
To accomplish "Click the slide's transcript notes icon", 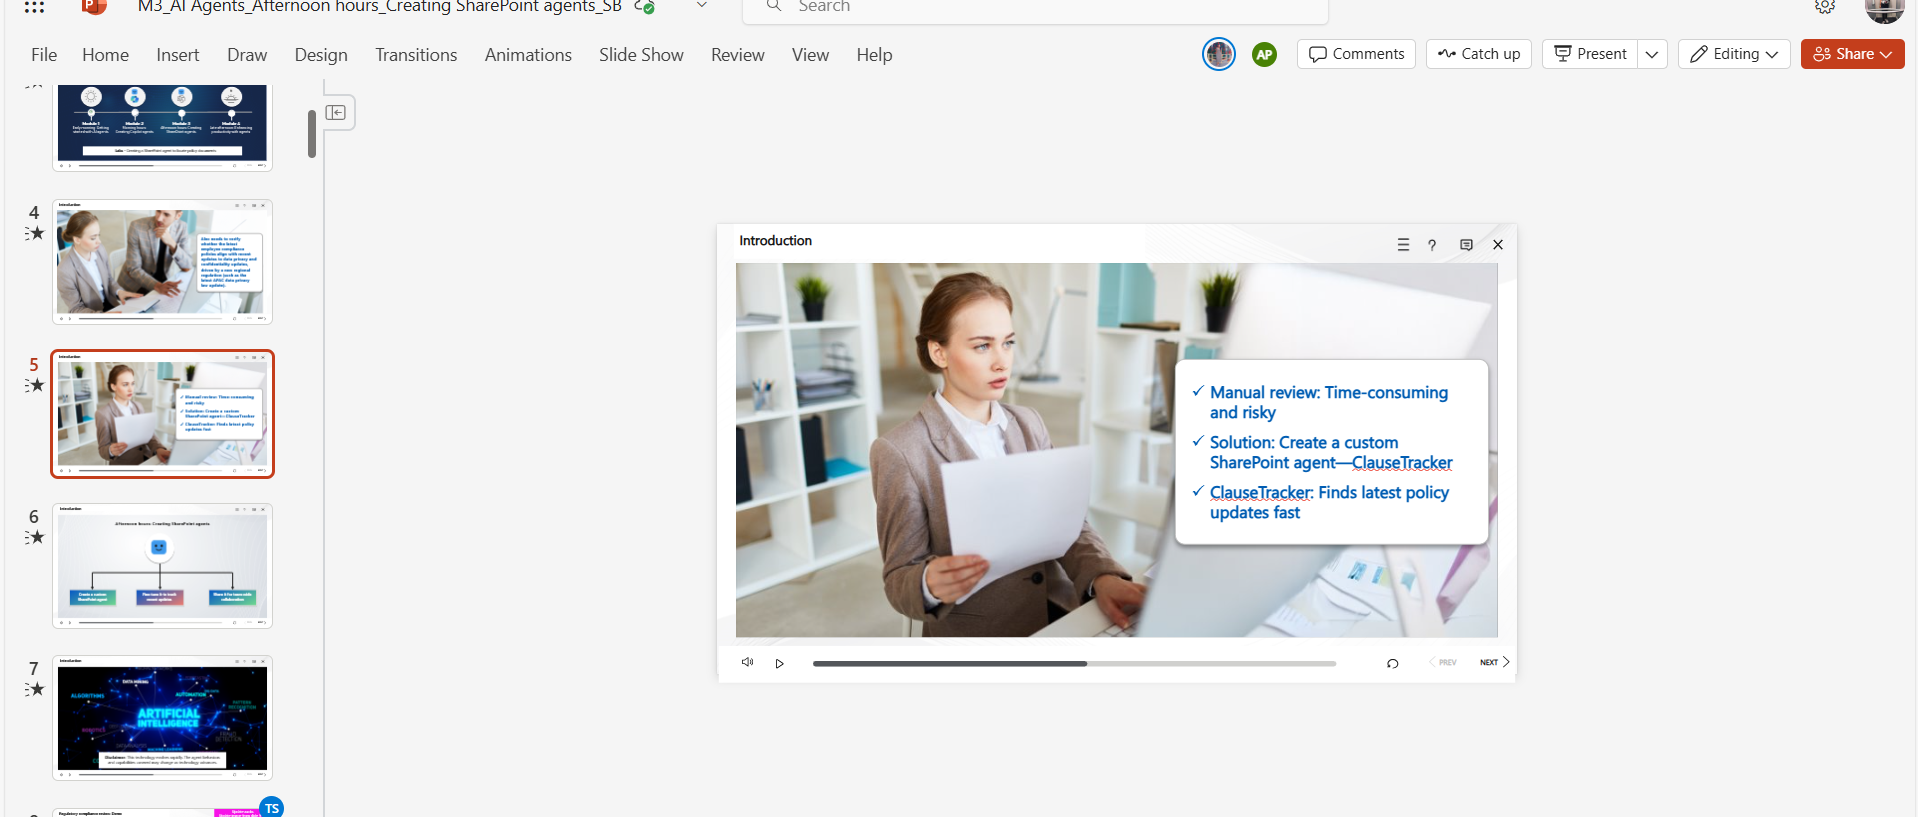I will (x=1466, y=245).
